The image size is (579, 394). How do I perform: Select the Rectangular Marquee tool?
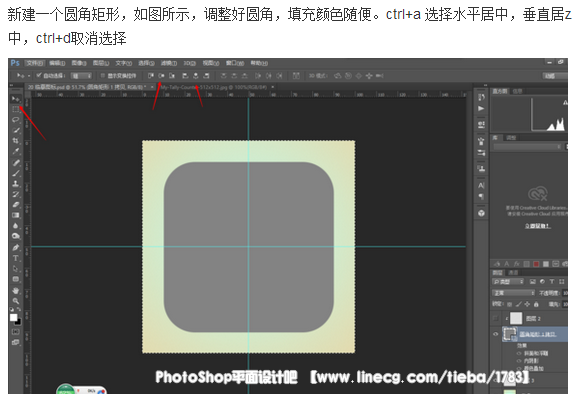(16, 109)
